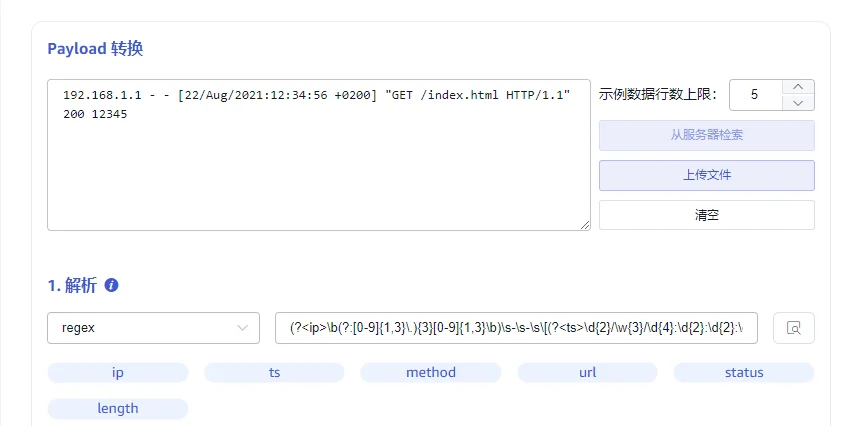Click the row limit number field showing 5
The width and height of the screenshot is (860, 426).
755,95
